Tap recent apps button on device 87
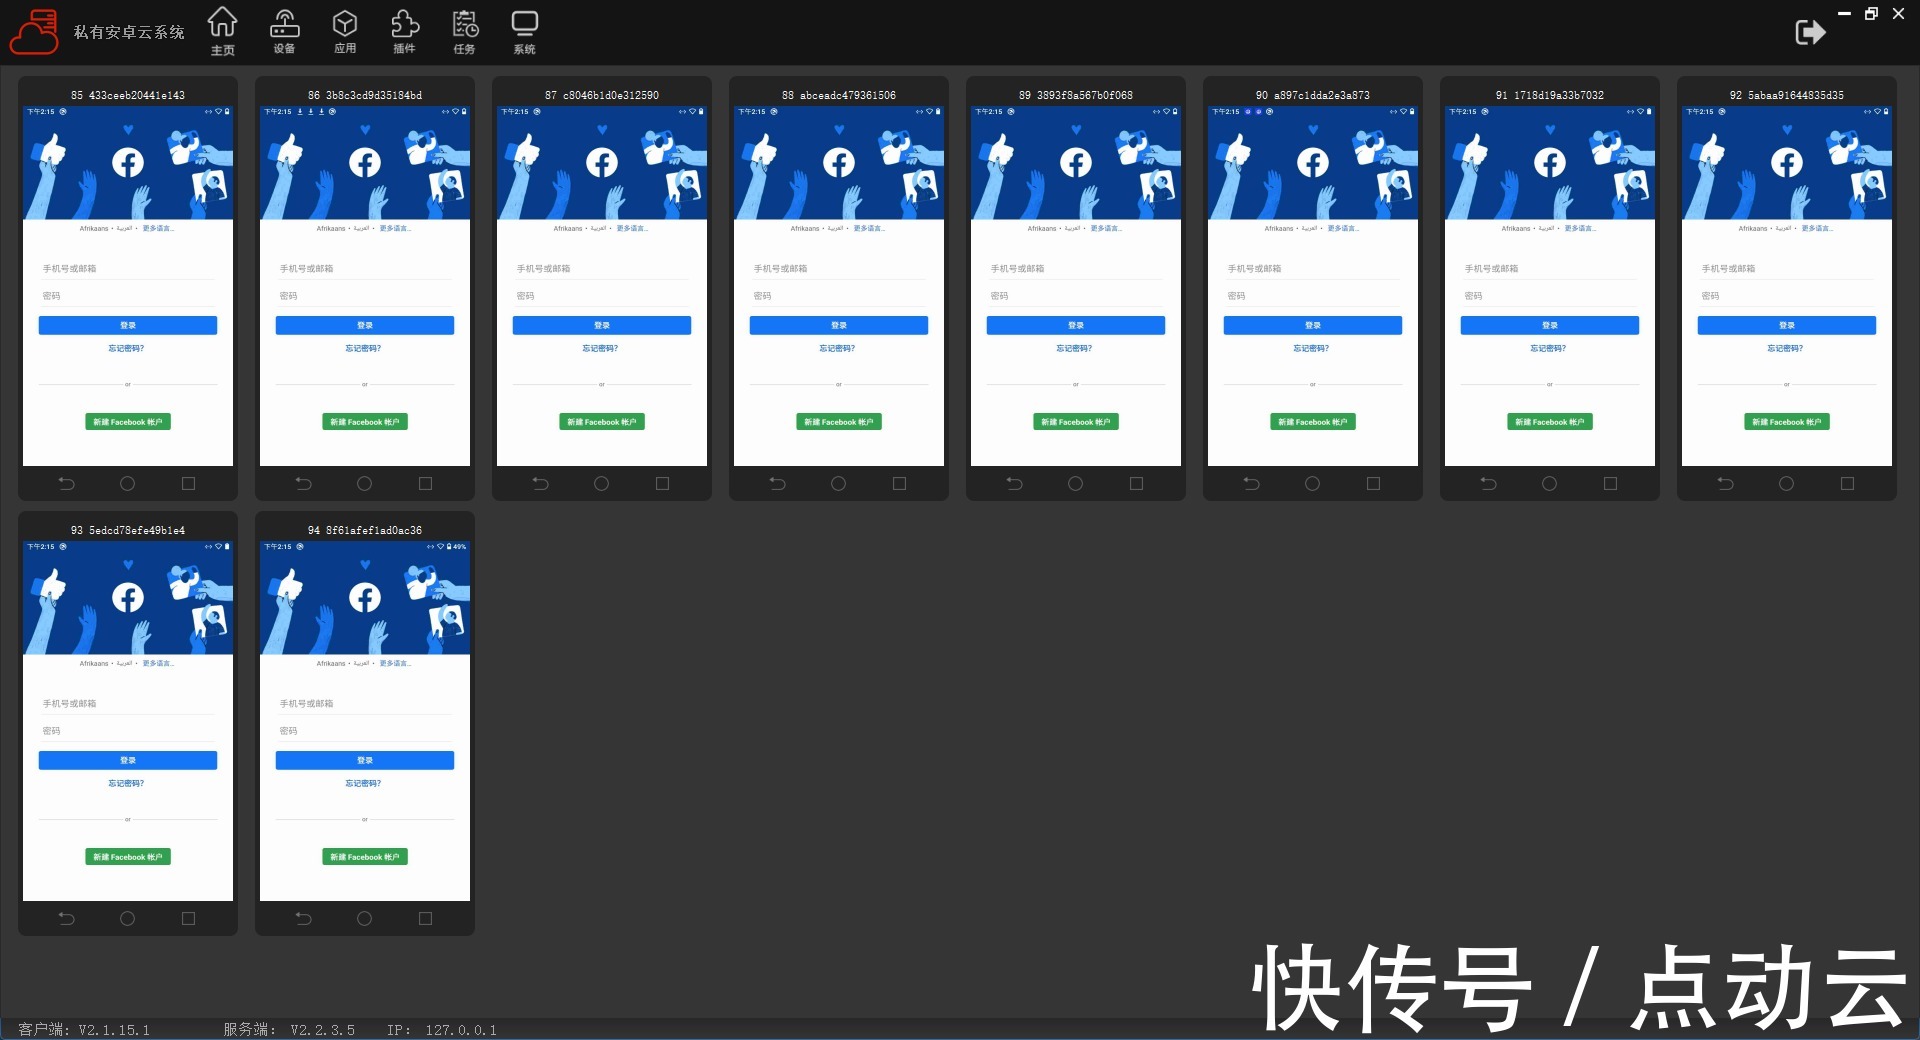This screenshot has width=1920, height=1040. (x=662, y=484)
